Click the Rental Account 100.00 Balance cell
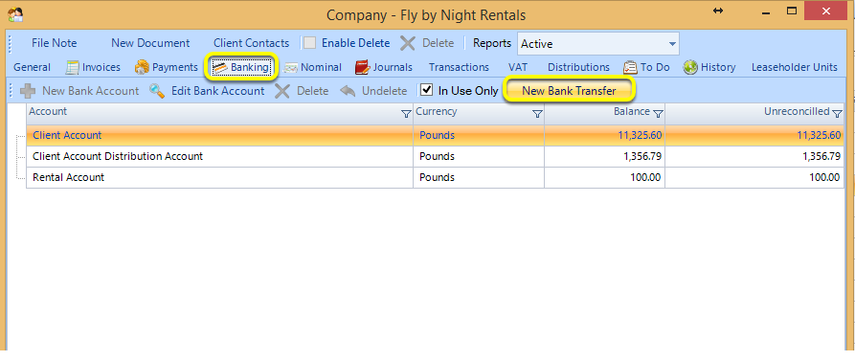 604,178
